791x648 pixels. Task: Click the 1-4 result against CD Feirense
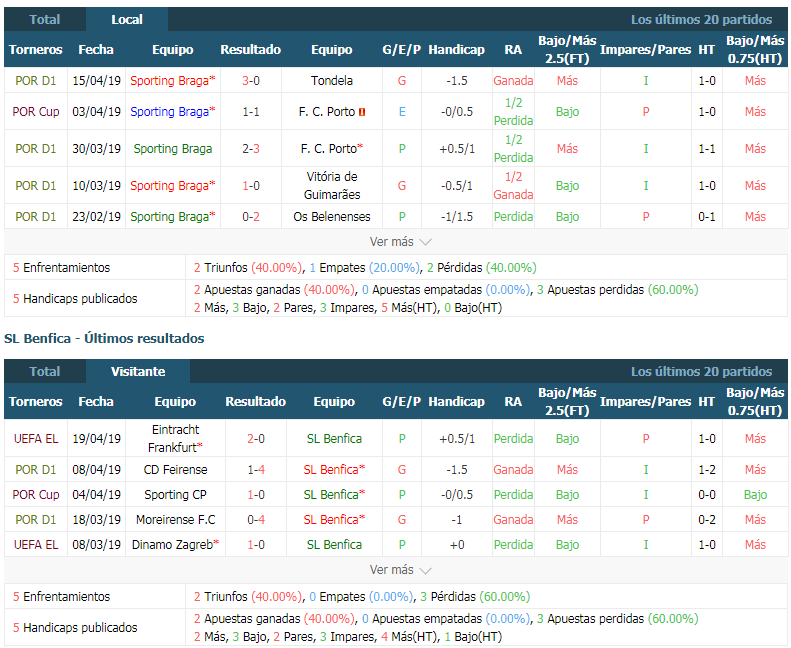click(256, 470)
